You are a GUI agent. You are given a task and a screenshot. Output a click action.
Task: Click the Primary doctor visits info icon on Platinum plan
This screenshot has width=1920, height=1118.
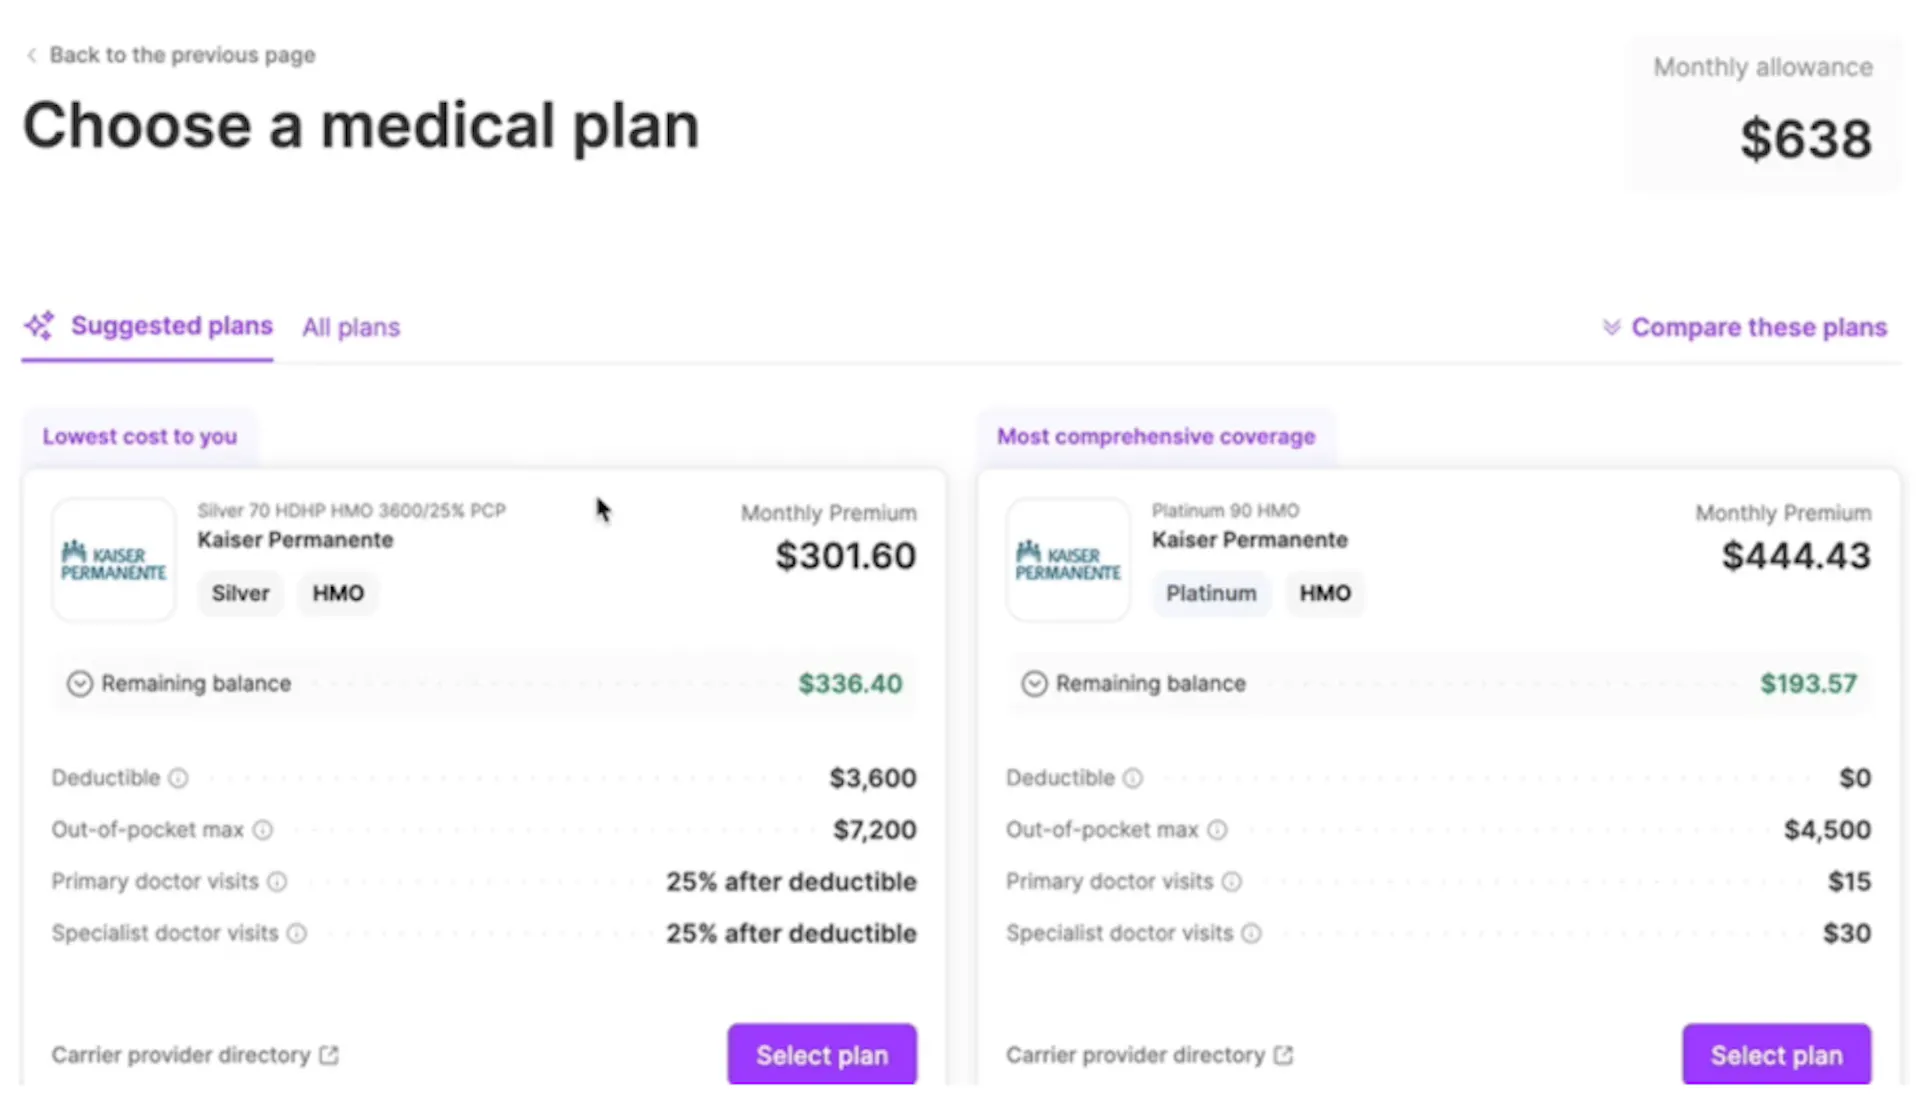[x=1231, y=881]
